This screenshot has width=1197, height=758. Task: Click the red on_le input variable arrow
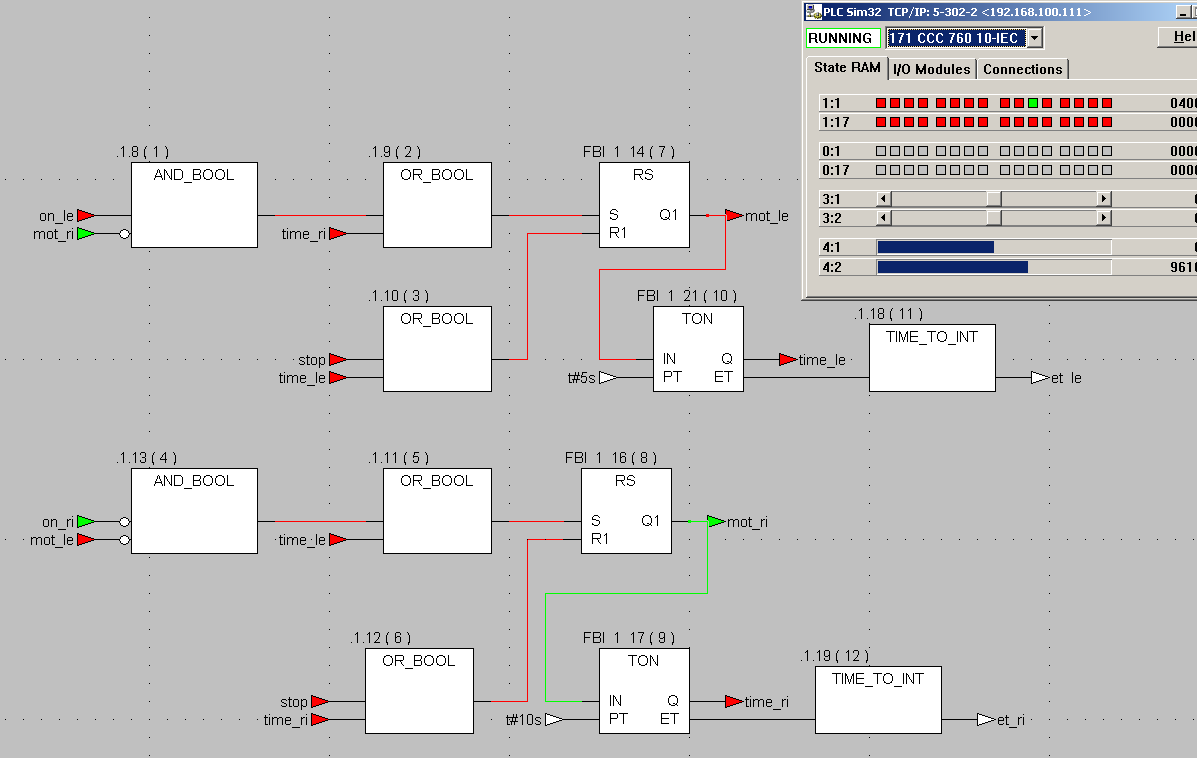86,216
